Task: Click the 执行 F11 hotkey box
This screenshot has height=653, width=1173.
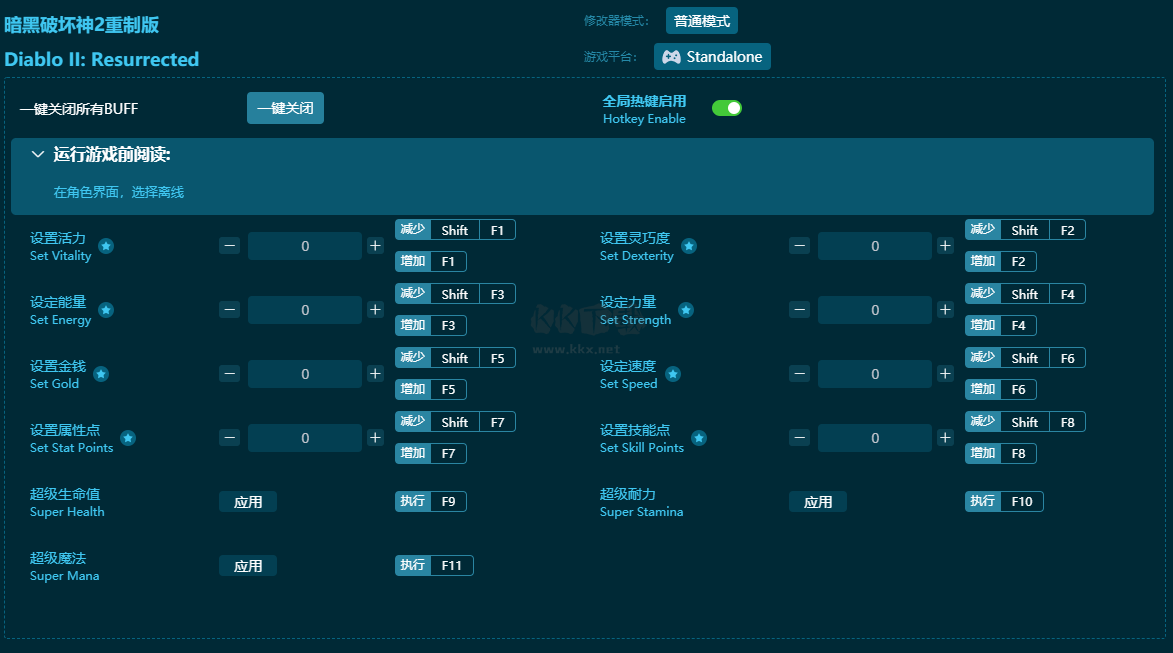Action: tap(434, 565)
